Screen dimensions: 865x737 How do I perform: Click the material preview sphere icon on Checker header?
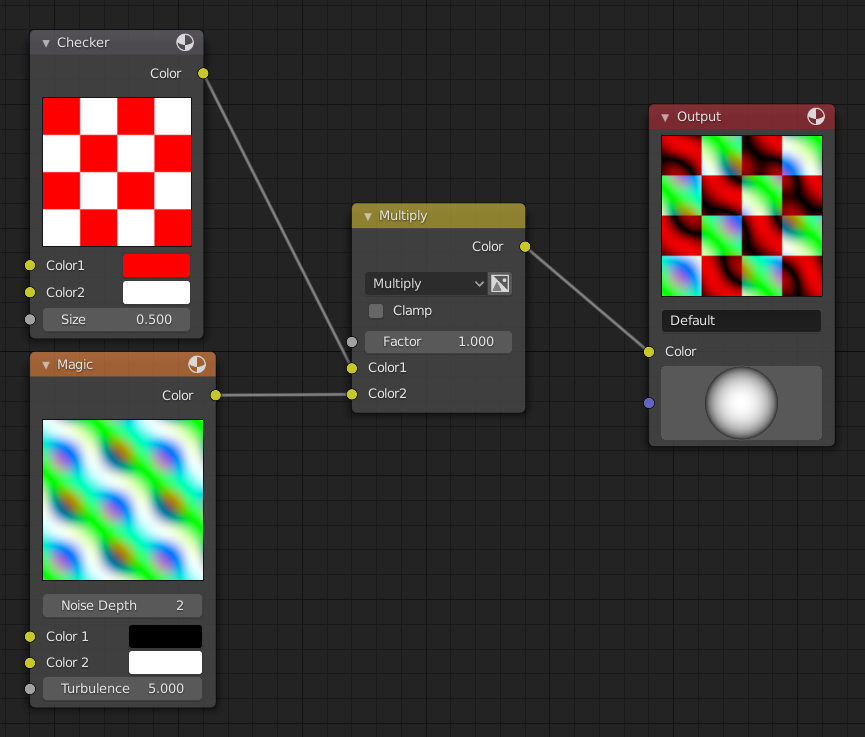click(184, 43)
